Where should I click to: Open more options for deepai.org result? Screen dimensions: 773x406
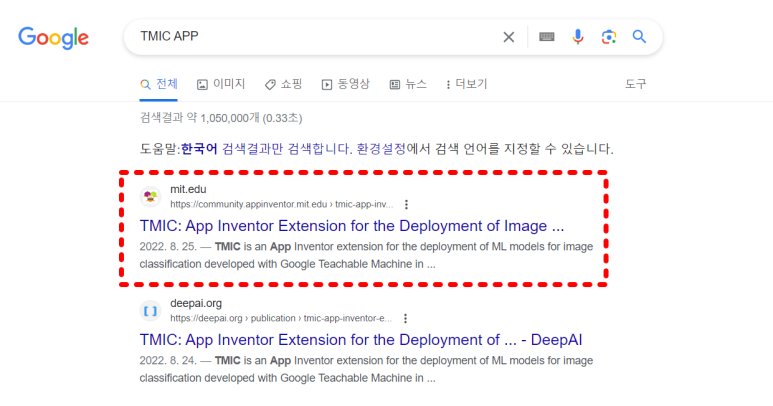[405, 318]
